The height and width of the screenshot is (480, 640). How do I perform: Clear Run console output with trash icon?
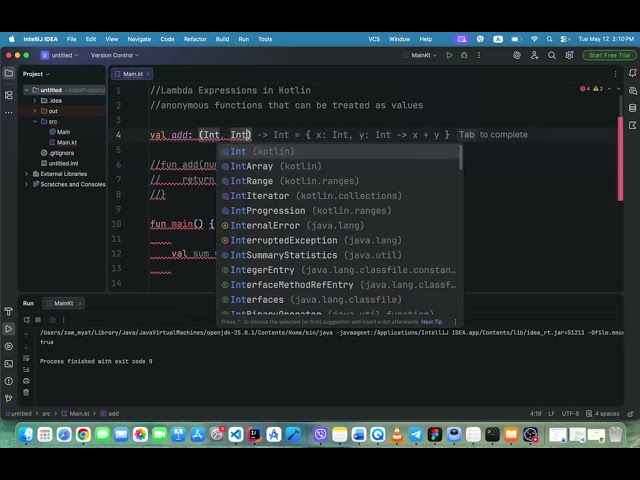(x=26, y=392)
